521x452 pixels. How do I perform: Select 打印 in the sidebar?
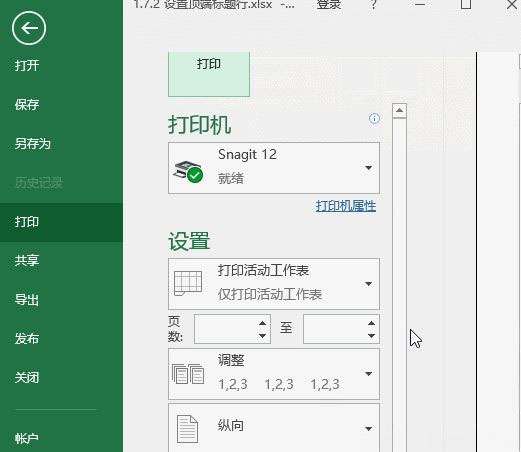coord(61,222)
